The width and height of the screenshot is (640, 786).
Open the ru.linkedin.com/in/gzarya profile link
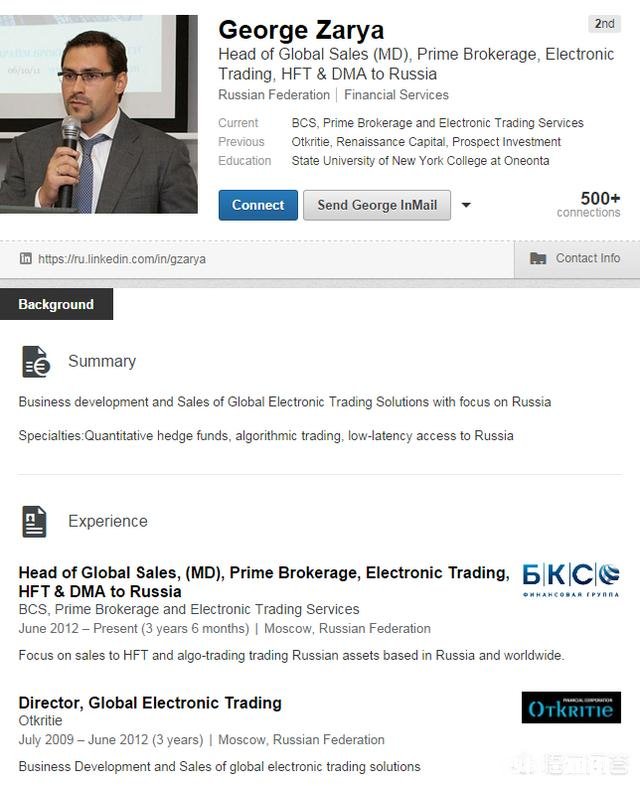122,259
